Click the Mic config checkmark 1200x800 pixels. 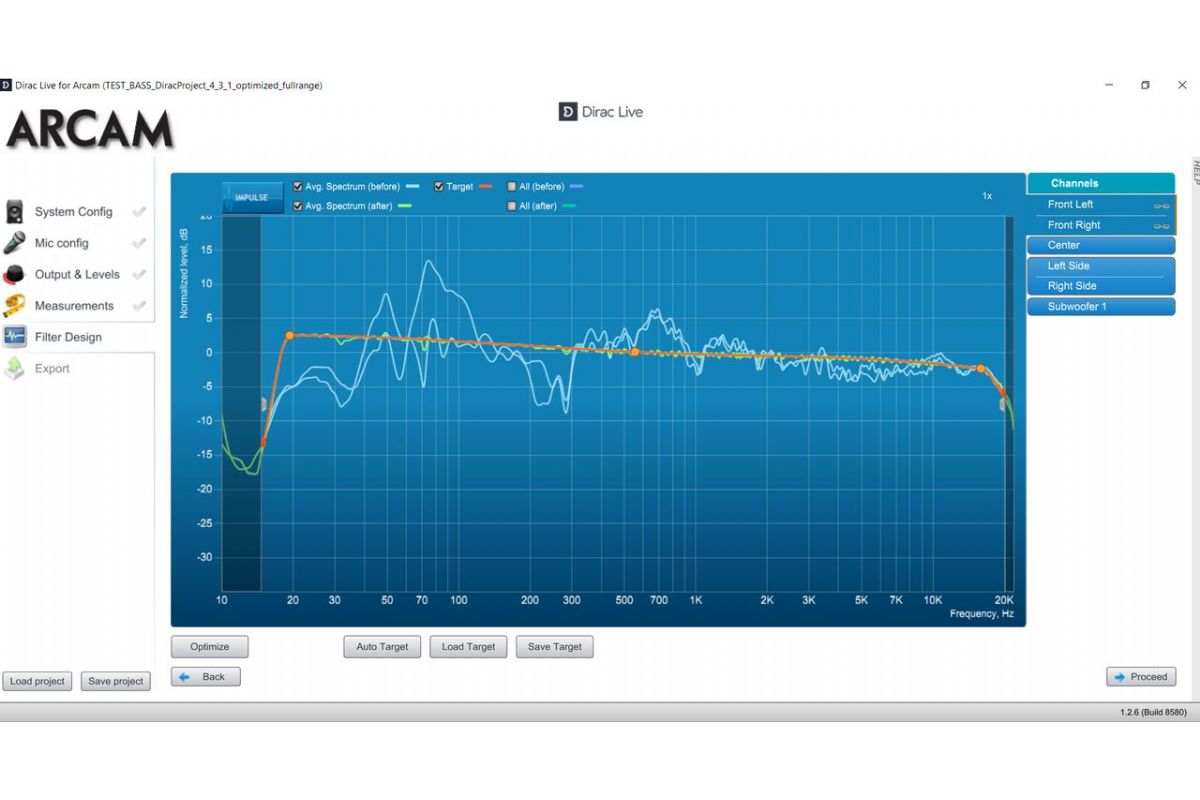pos(139,243)
